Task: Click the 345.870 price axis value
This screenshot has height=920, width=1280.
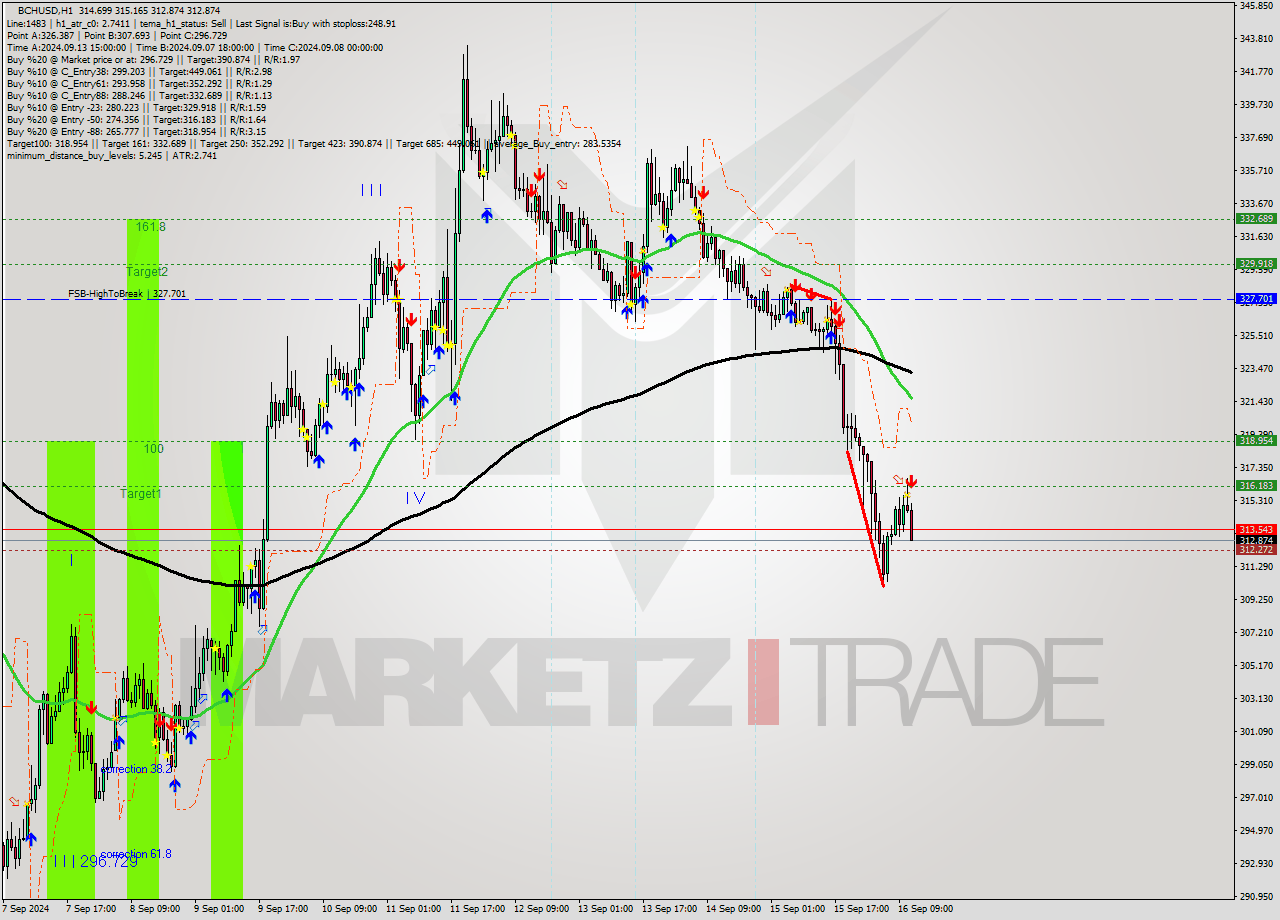Action: (x=1256, y=6)
